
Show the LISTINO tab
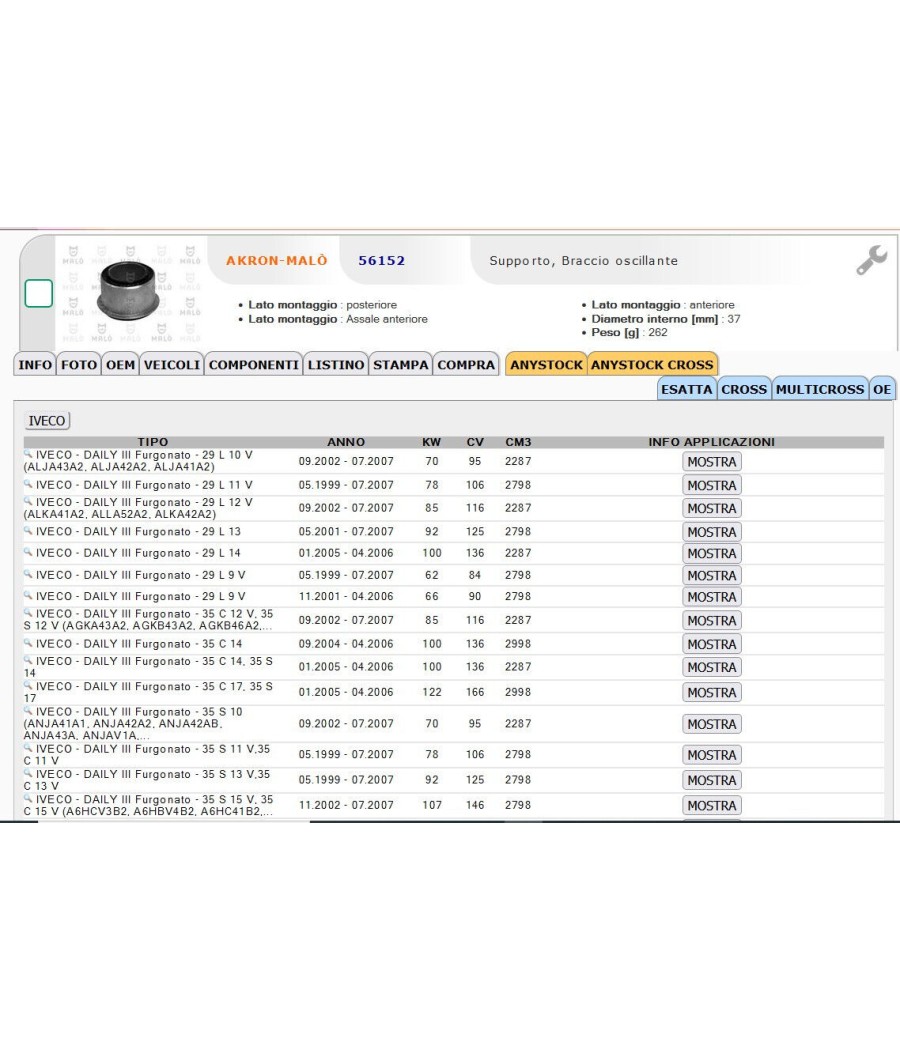tap(336, 364)
